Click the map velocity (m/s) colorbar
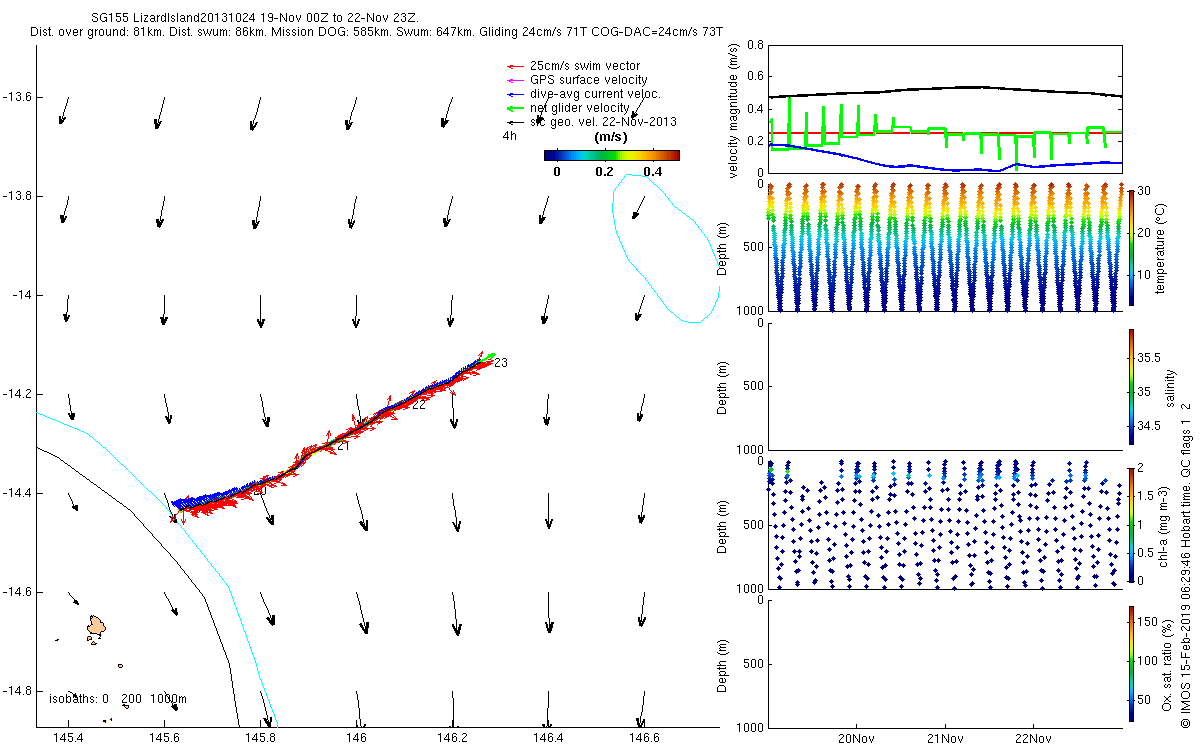The image size is (1200, 750). (x=612, y=155)
